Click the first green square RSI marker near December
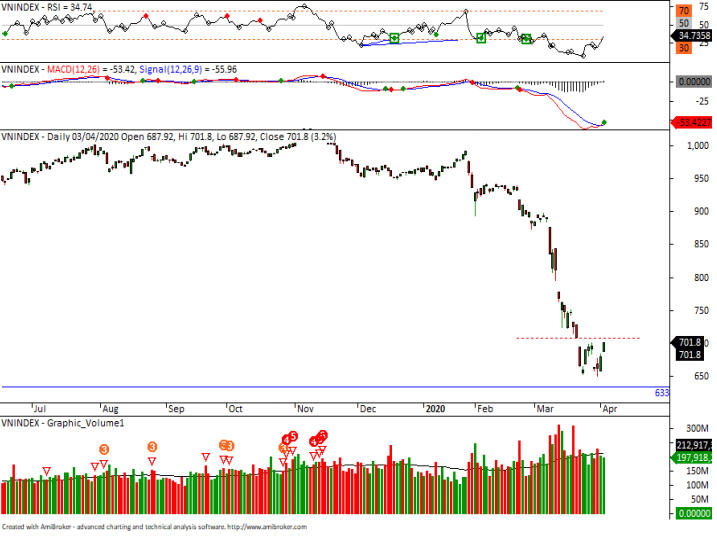 click(x=394, y=38)
